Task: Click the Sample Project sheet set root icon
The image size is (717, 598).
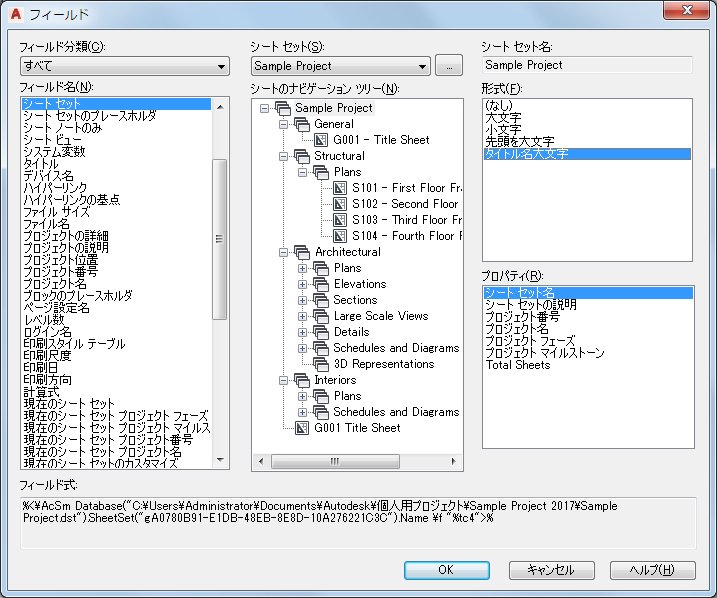Action: click(283, 108)
